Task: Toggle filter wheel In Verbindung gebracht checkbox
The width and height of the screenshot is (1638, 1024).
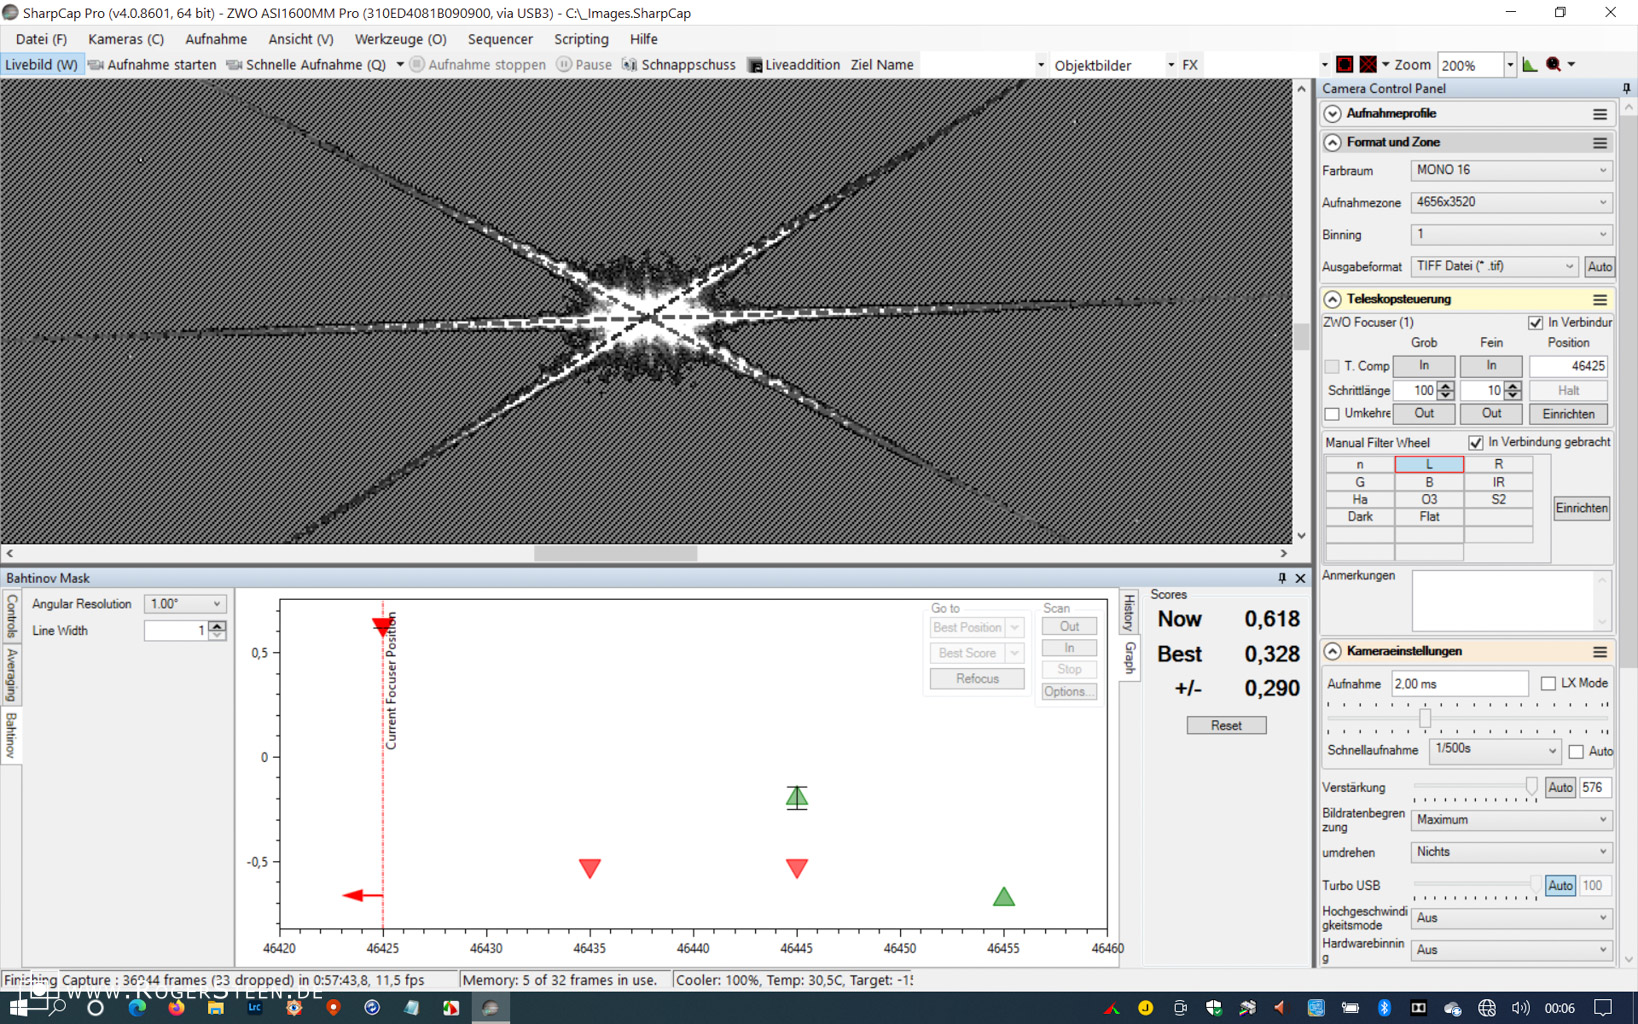Action: pyautogui.click(x=1475, y=442)
